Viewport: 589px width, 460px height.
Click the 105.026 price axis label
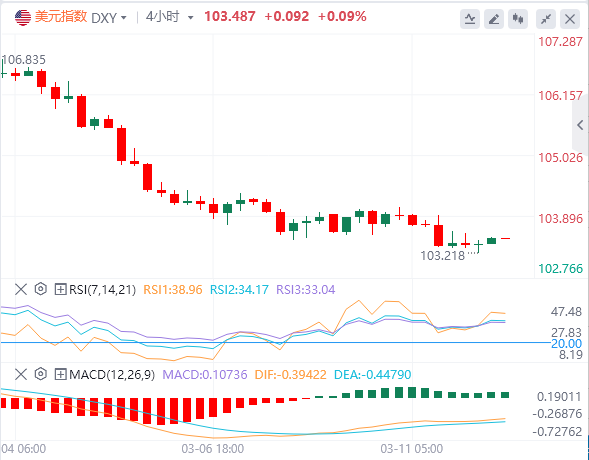pos(560,157)
